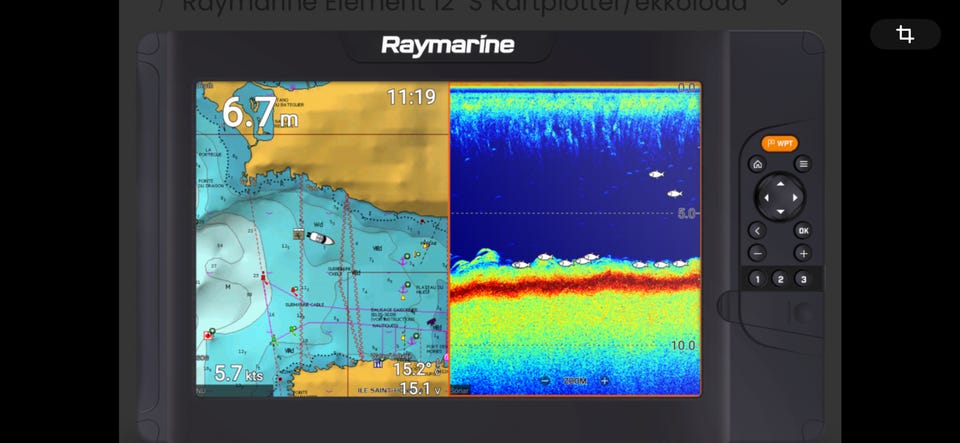Click the right arrow on the directional pad
The height and width of the screenshot is (443, 960).
(x=795, y=198)
